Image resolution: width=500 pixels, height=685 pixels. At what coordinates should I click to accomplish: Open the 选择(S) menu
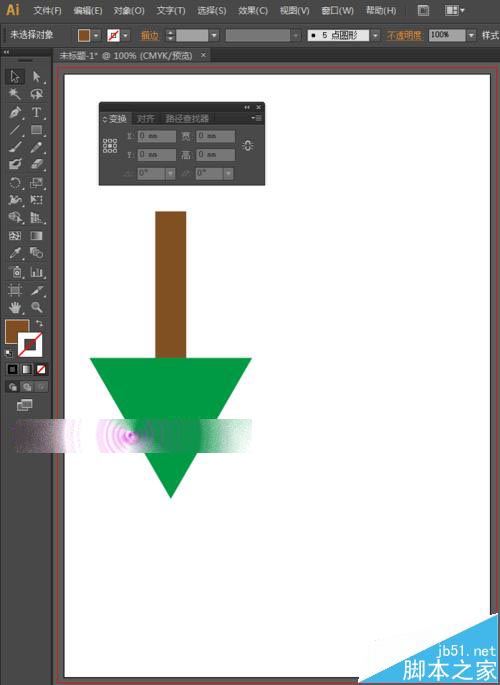click(x=212, y=10)
